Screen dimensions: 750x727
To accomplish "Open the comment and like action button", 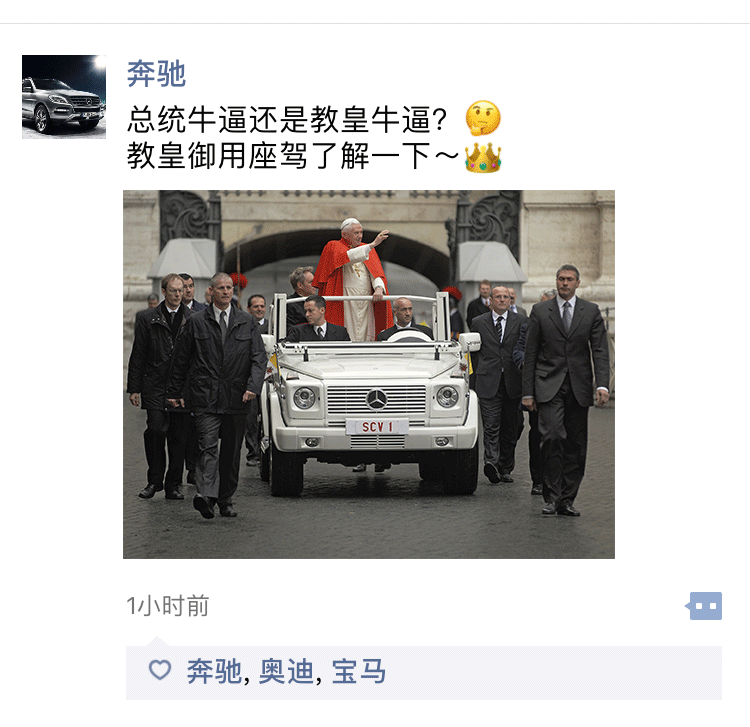I will coord(704,606).
